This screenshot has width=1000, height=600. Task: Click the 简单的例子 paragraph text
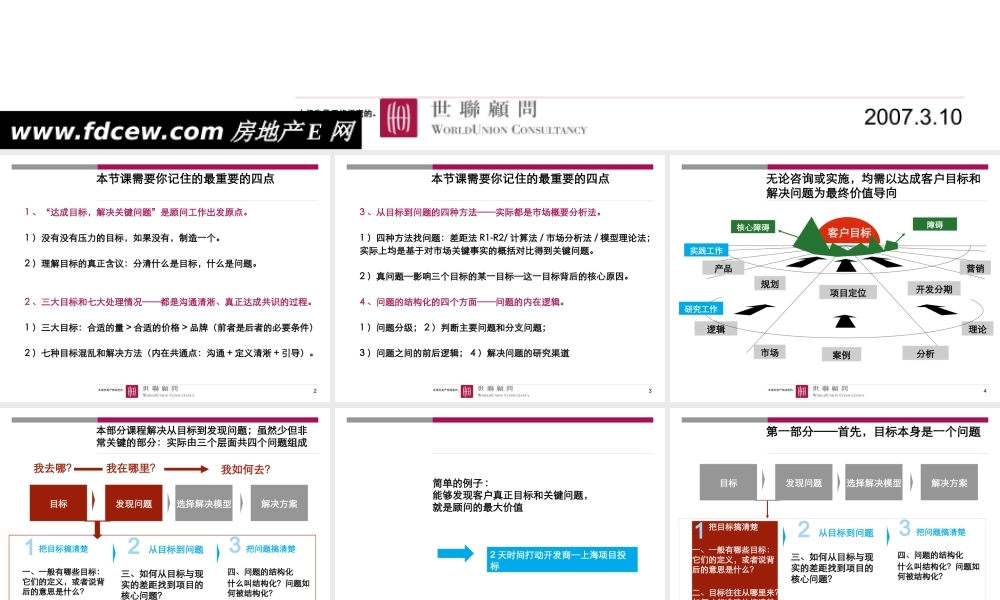510,495
